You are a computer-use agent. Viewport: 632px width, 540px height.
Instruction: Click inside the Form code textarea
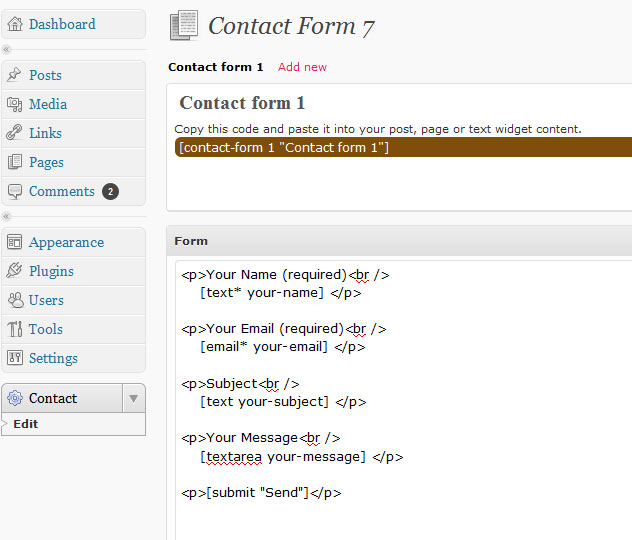click(x=404, y=400)
